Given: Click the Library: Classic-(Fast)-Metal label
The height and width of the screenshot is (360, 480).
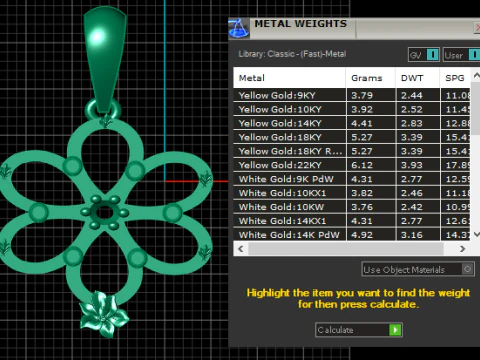Looking at the screenshot, I should [292, 54].
